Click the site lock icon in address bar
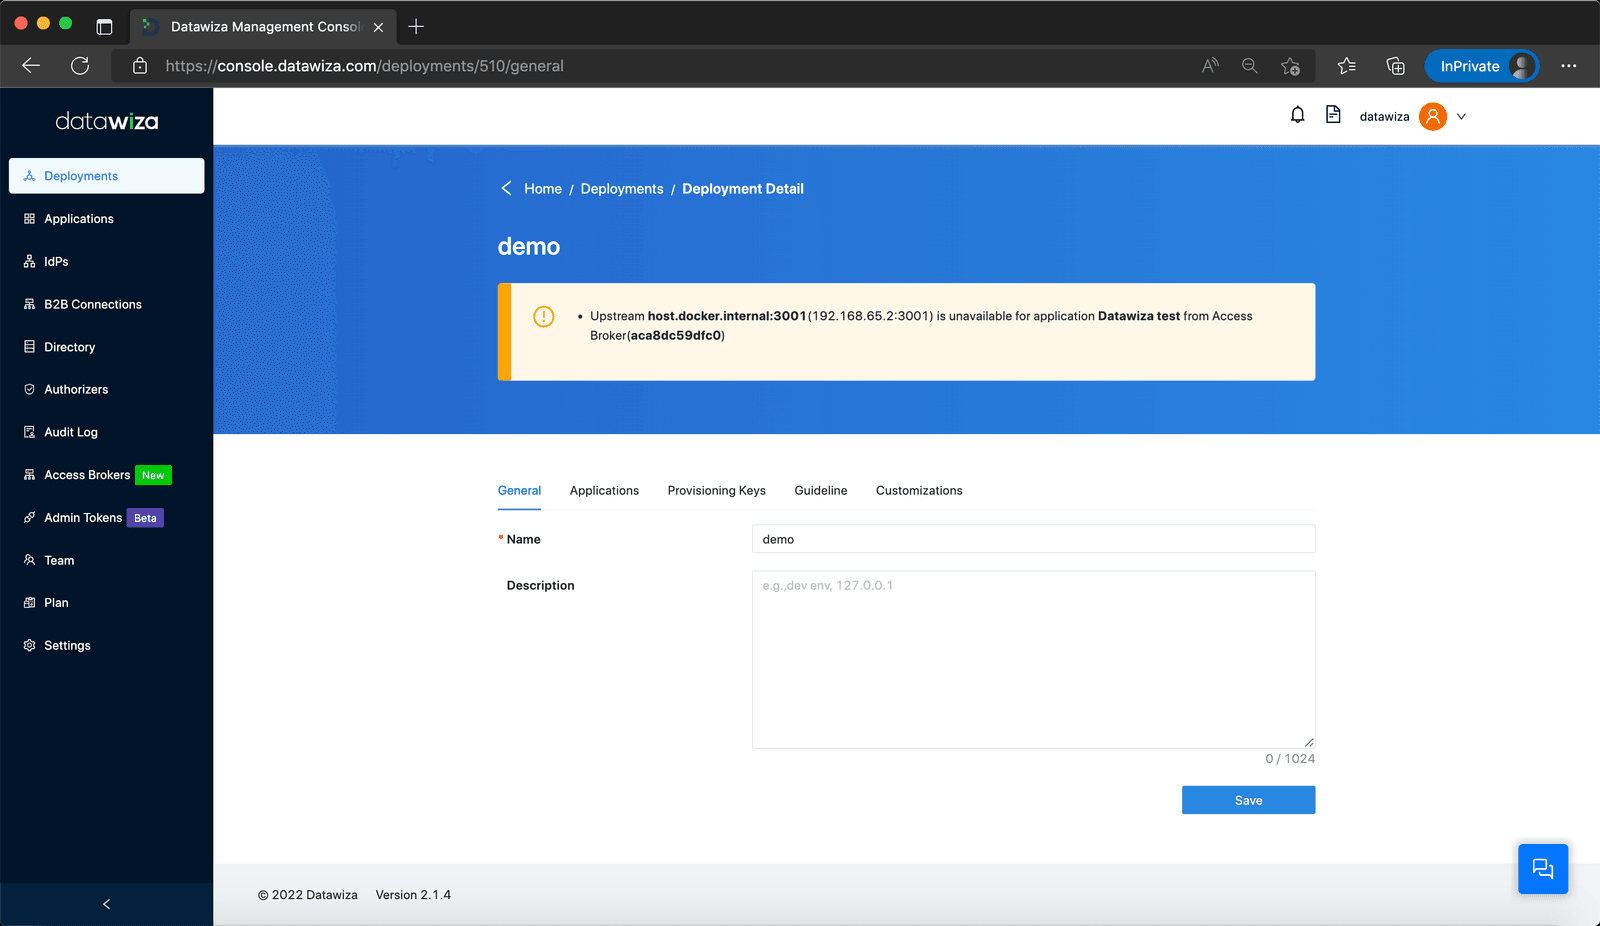Image resolution: width=1600 pixels, height=926 pixels. [140, 66]
